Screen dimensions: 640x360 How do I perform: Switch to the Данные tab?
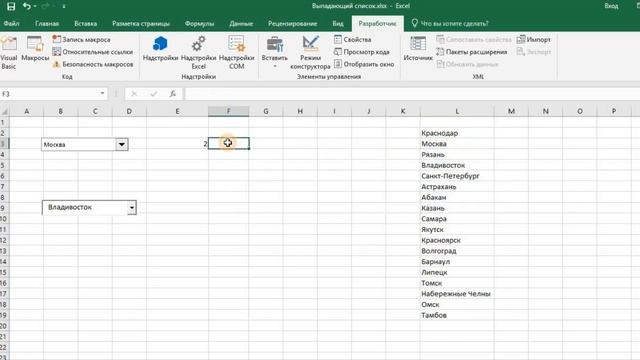(x=241, y=24)
